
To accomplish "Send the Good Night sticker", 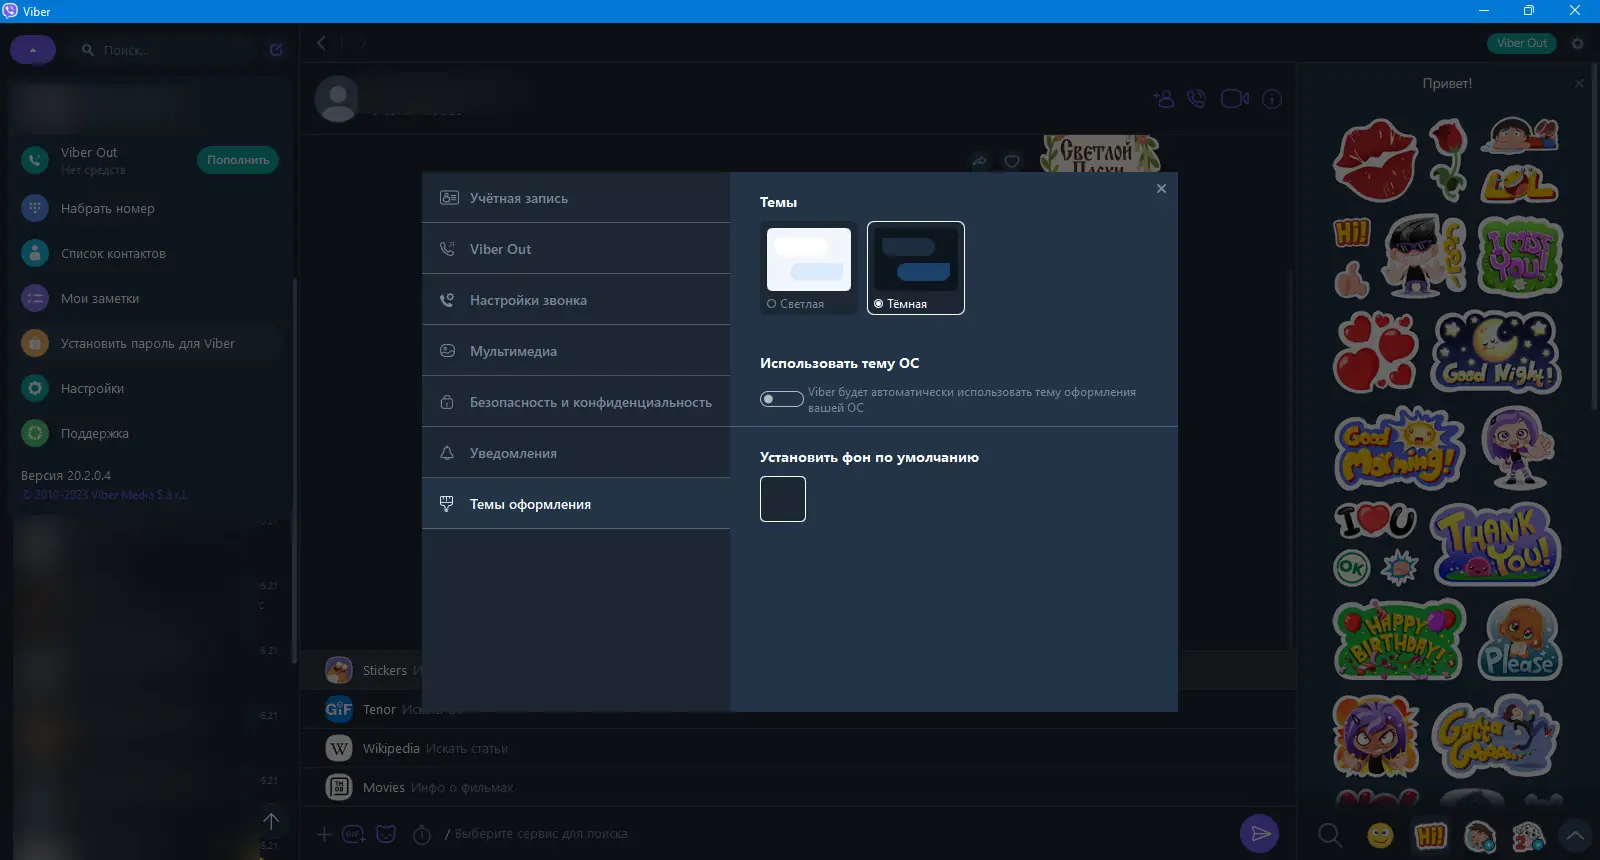I will click(x=1496, y=353).
